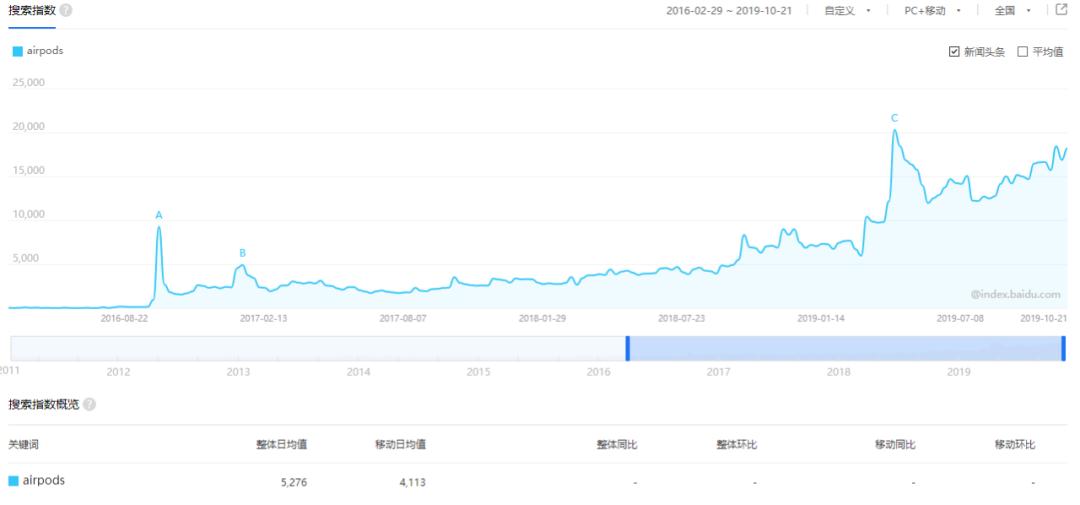Click the value 4,113 in the table

413,482
